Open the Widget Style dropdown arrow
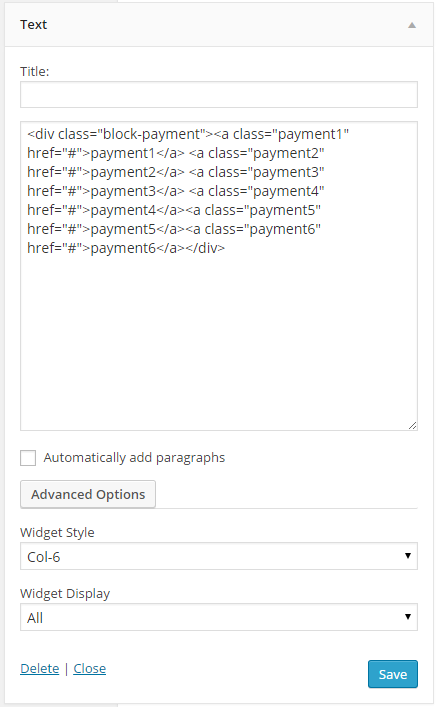Viewport: 437px width, 707px height. pos(408,556)
